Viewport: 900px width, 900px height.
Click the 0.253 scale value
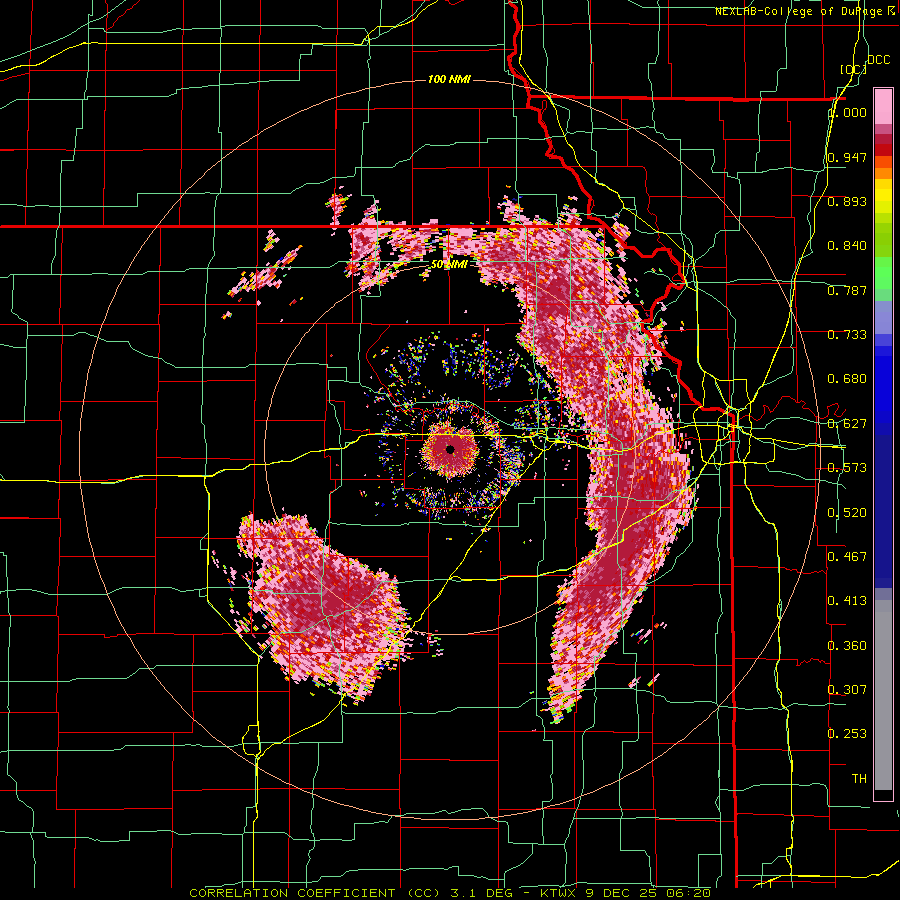[x=847, y=734]
